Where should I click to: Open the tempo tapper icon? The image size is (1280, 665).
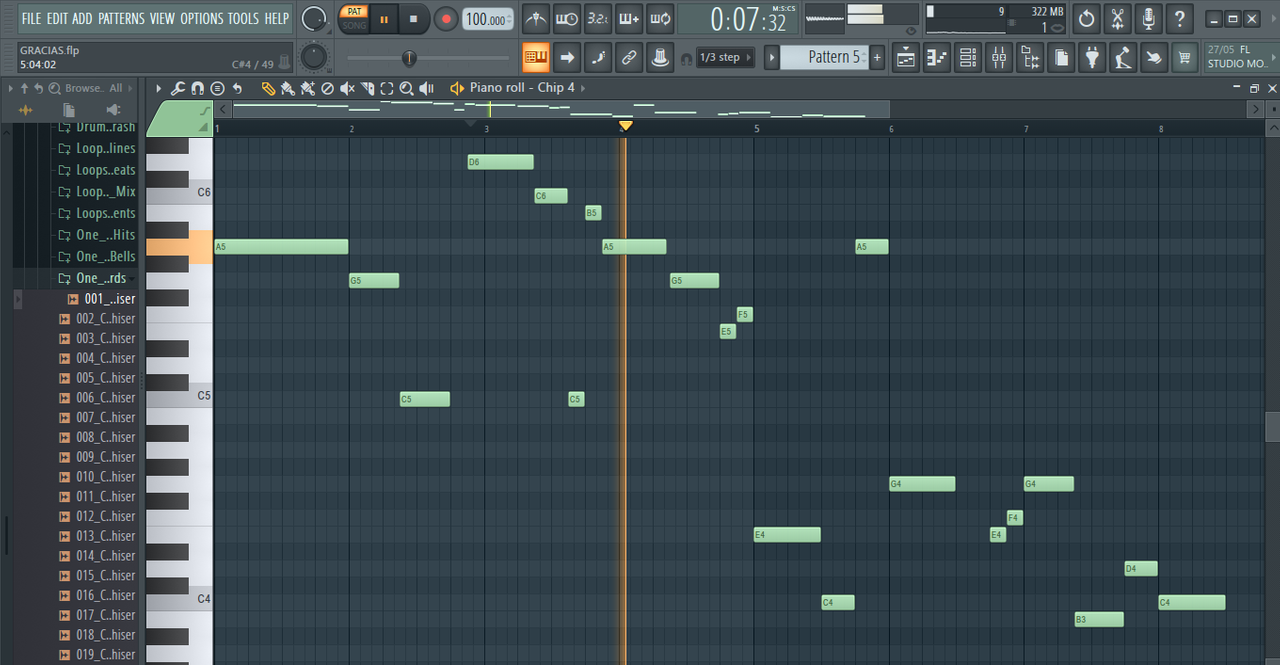[1123, 57]
